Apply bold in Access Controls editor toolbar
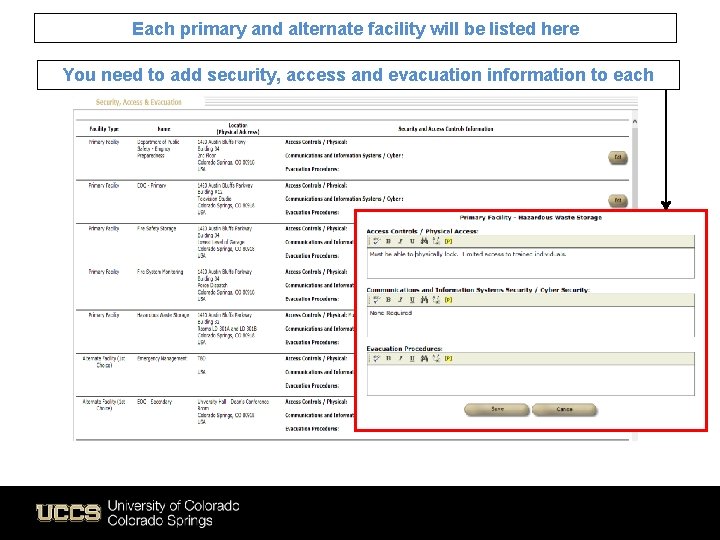The image size is (720, 540). (388, 241)
